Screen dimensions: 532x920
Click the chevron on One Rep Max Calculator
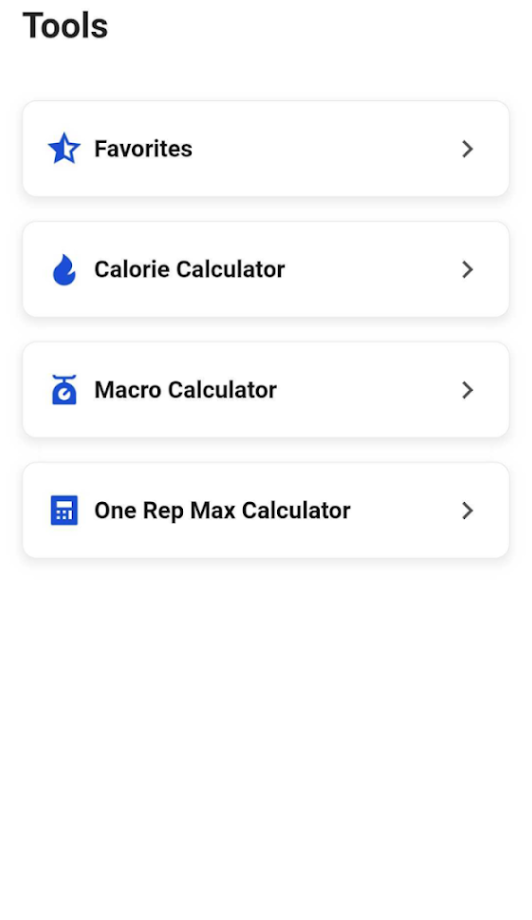pos(467,510)
